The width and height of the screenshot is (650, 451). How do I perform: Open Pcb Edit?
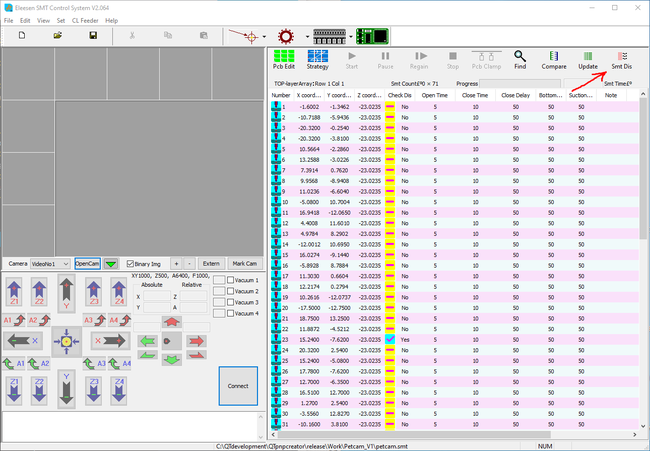[284, 60]
